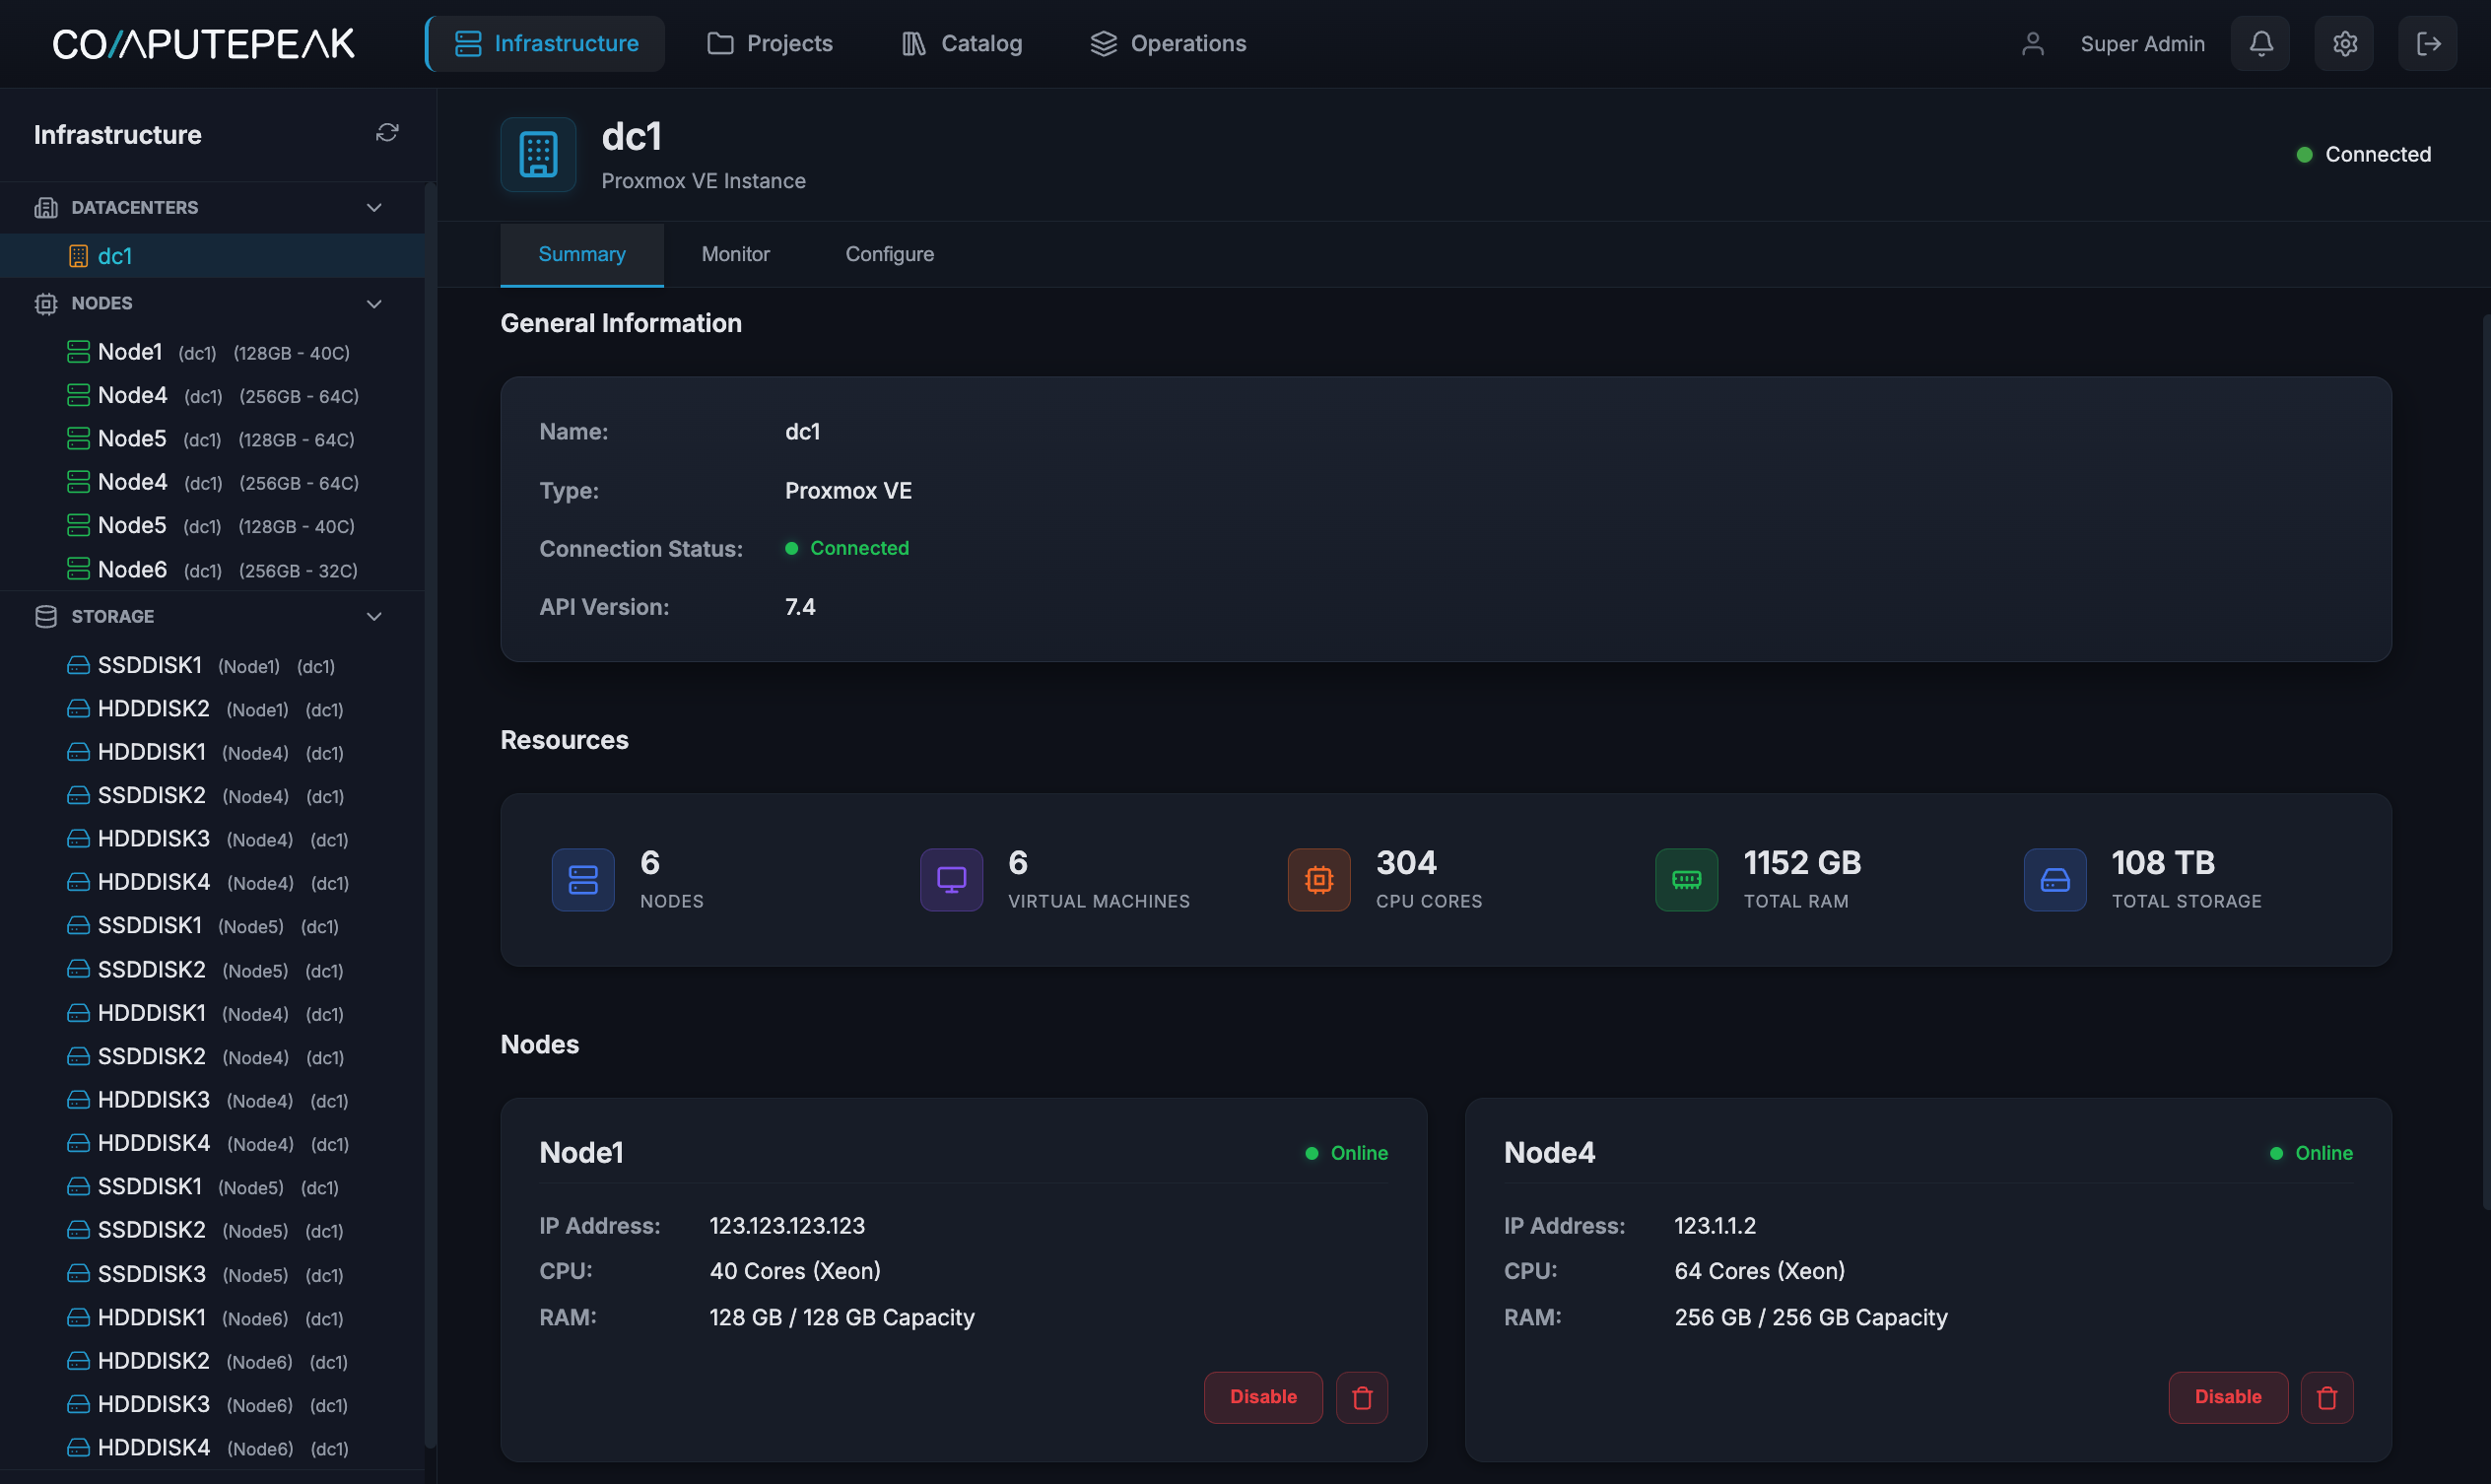Switch to the Configure tab
Image resolution: width=2491 pixels, height=1484 pixels.
889,254
